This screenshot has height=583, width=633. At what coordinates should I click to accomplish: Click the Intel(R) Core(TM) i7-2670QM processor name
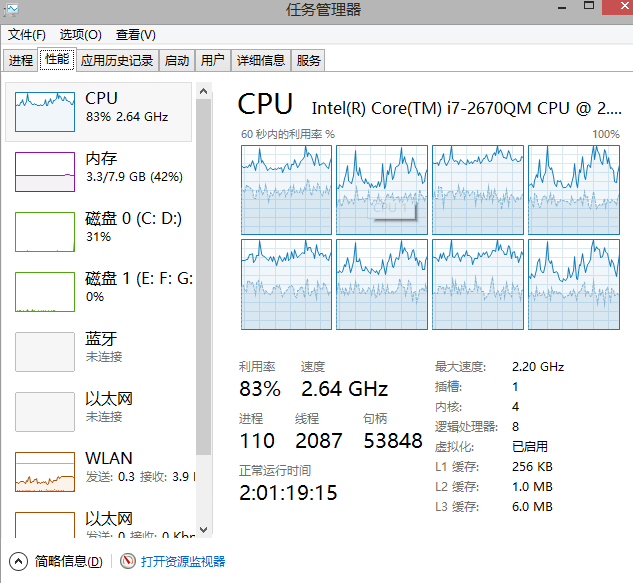click(466, 108)
